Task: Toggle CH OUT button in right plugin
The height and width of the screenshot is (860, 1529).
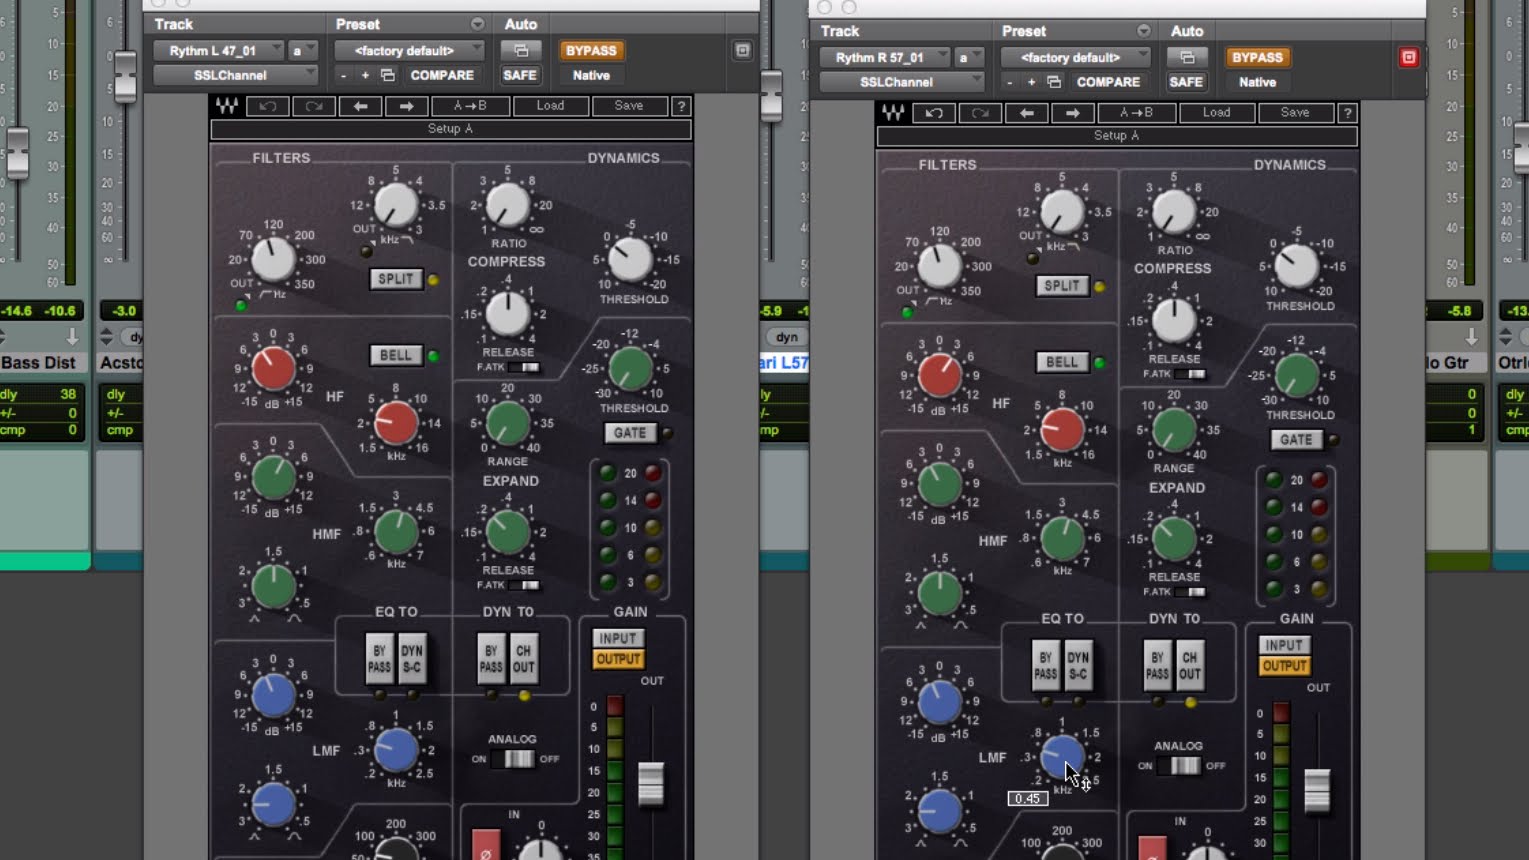Action: 1189,666
